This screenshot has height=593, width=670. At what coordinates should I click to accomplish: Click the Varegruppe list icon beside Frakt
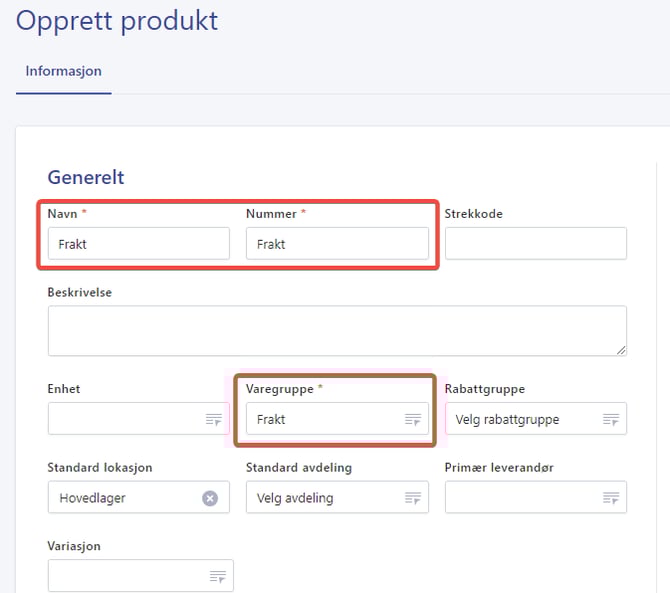tap(412, 420)
